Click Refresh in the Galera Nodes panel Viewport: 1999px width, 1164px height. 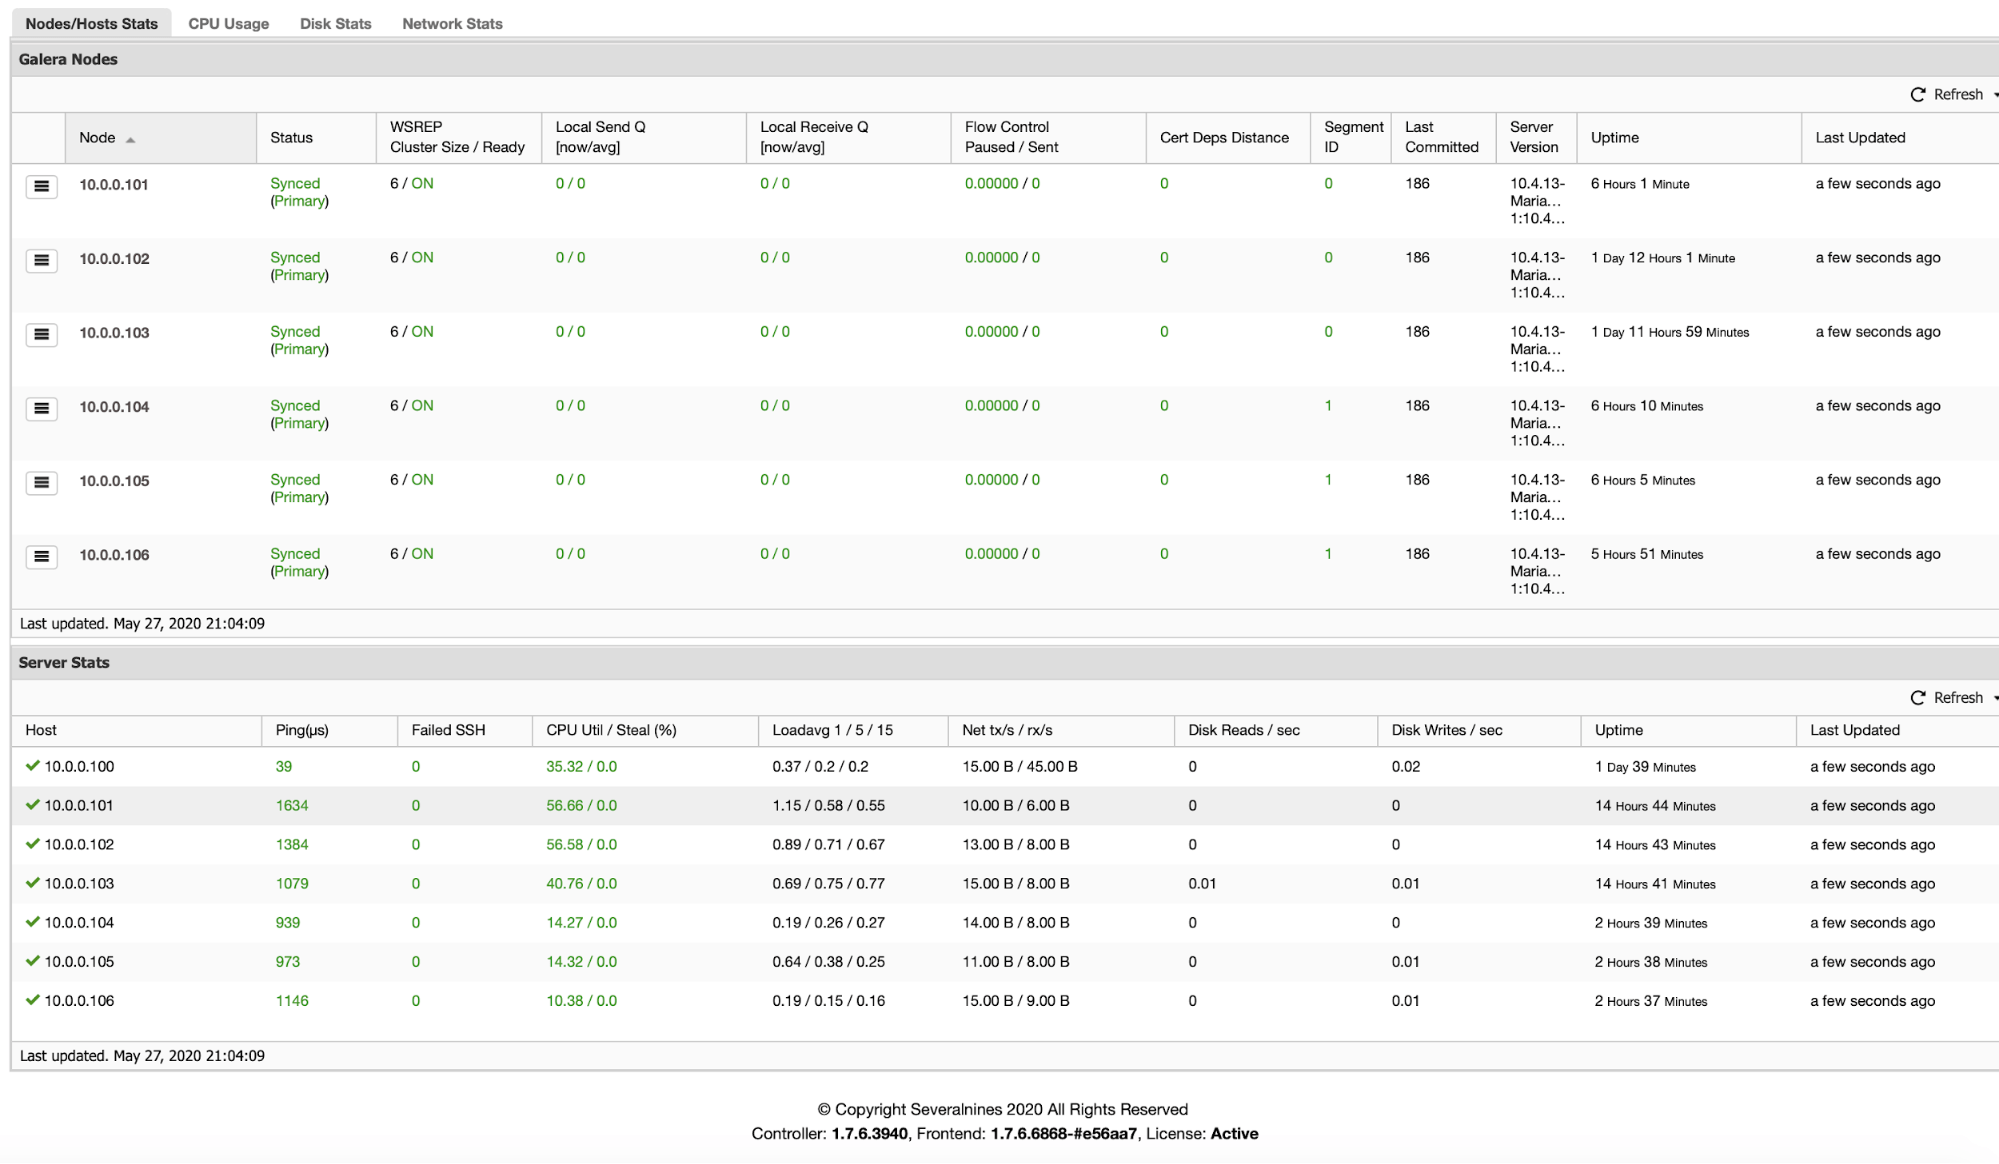pos(1957,94)
